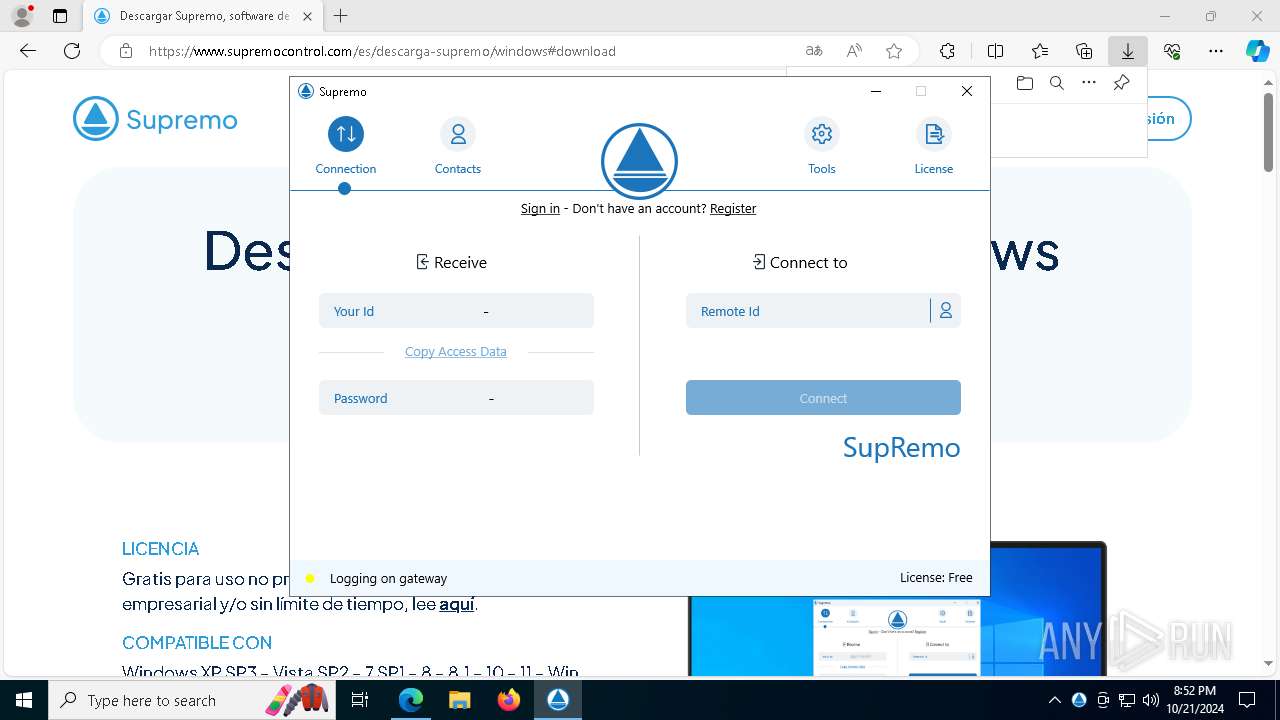1280x720 pixels.
Task: Open the Edge Downloads button
Action: [1128, 51]
